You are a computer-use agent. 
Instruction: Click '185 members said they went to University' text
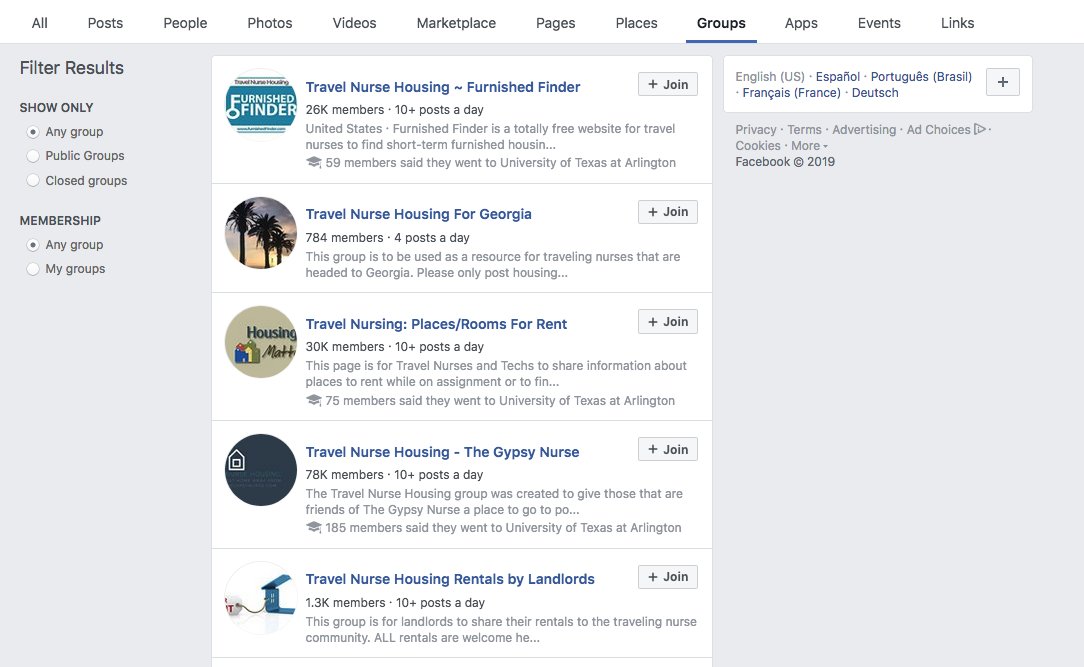point(503,527)
